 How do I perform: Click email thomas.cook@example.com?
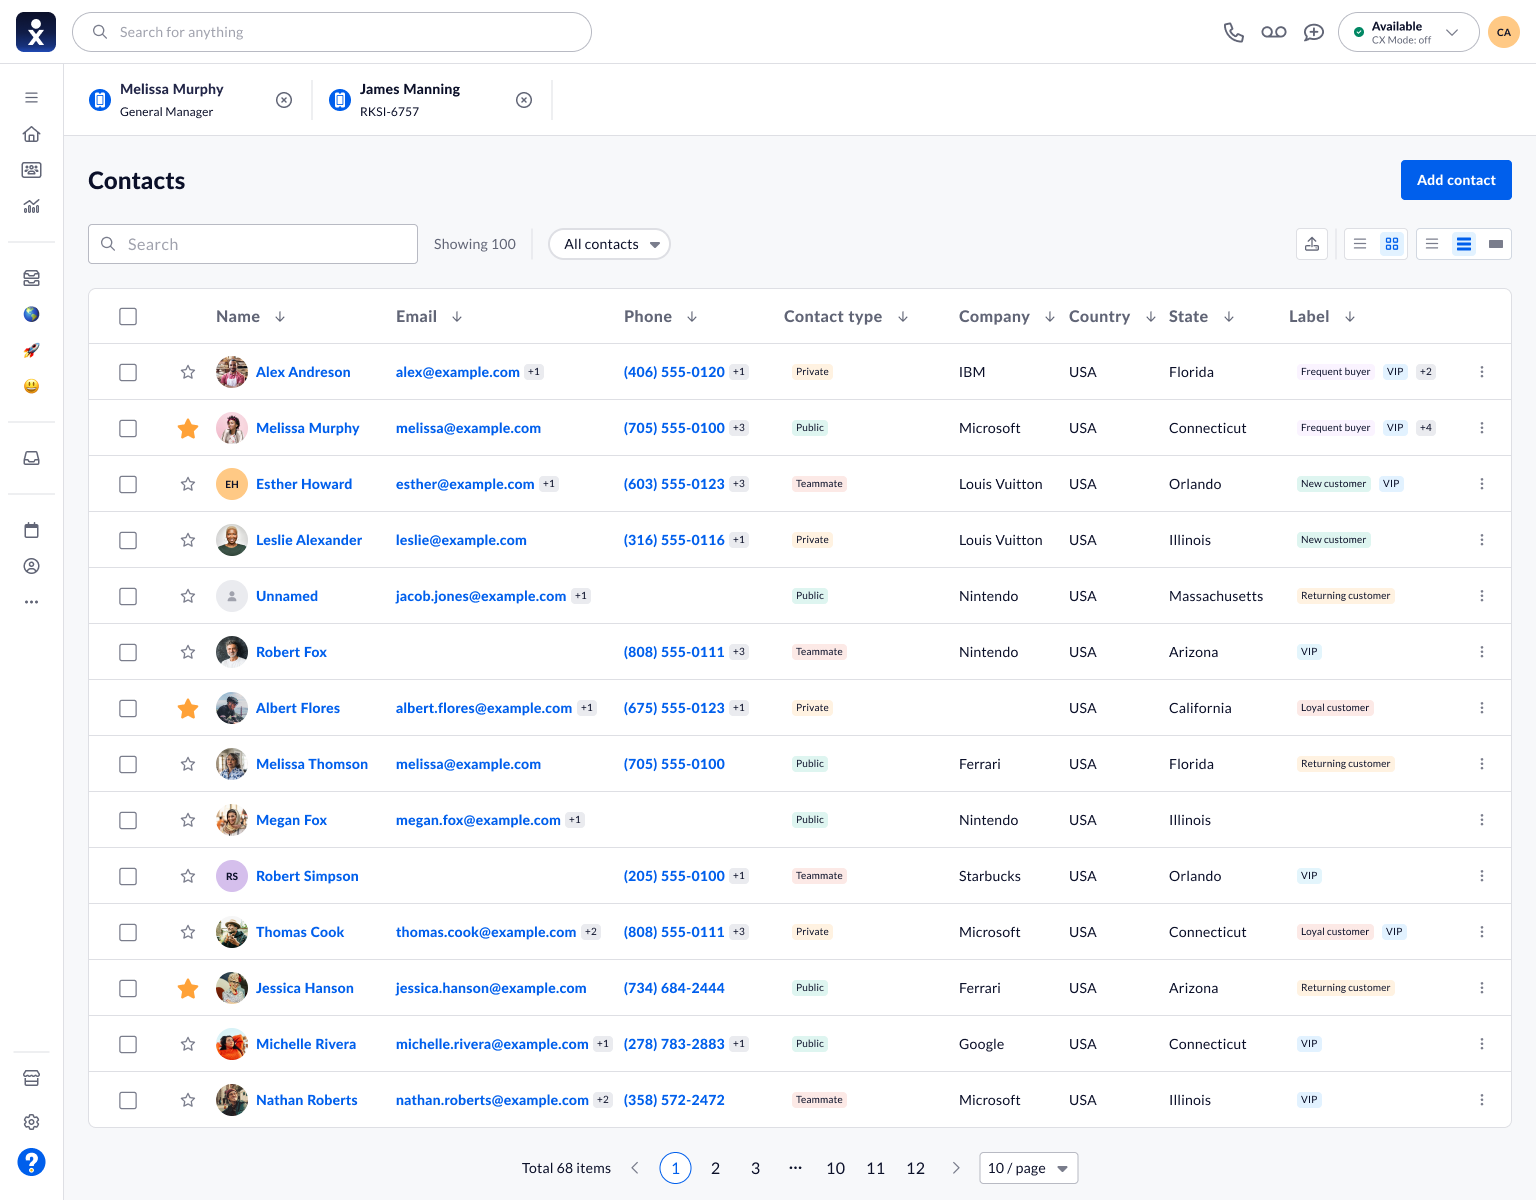(486, 932)
